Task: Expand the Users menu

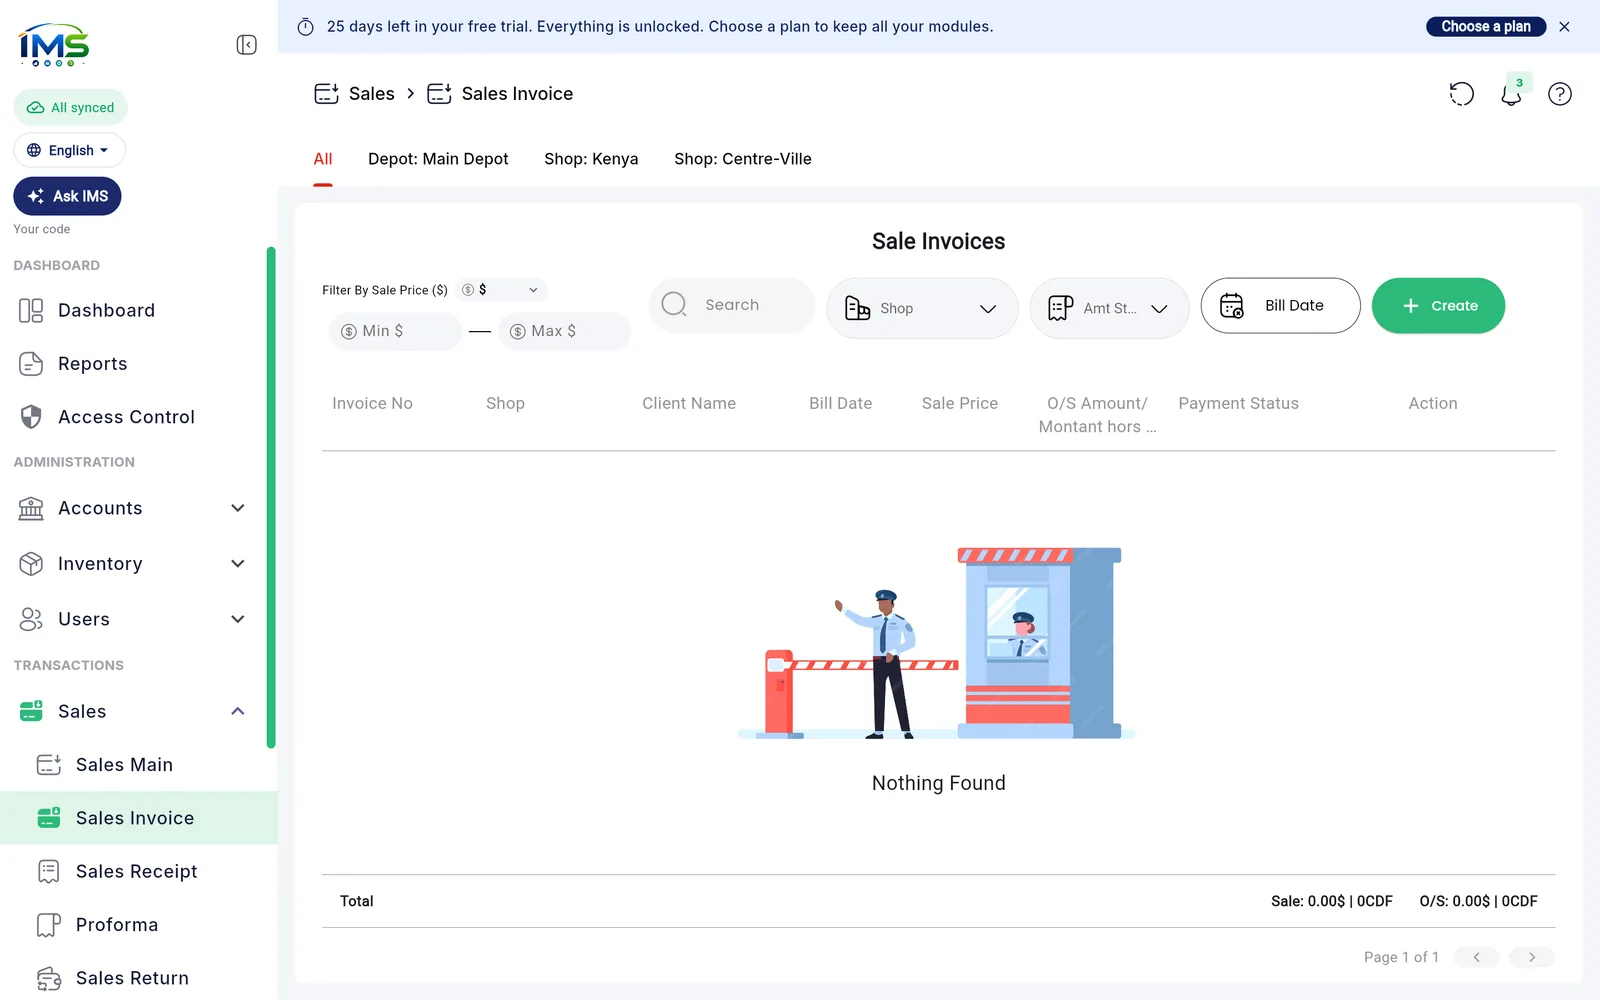Action: (238, 619)
